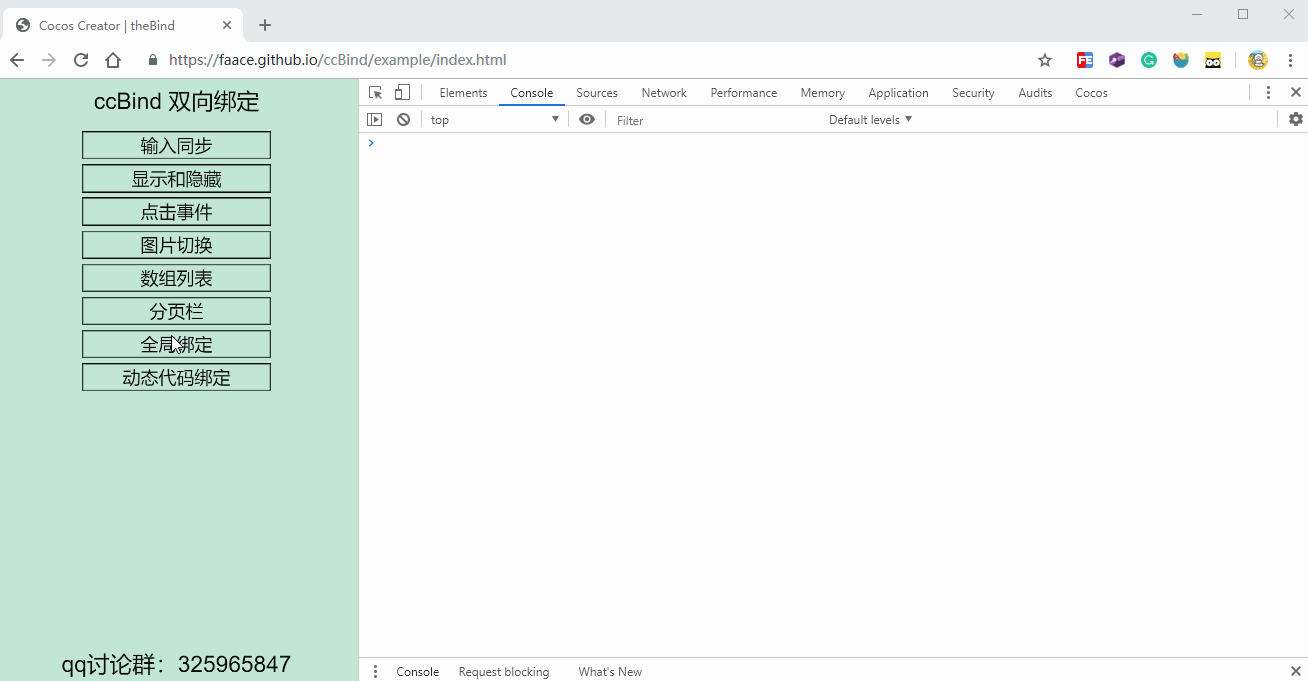Open the Application tab

pyautogui.click(x=898, y=92)
